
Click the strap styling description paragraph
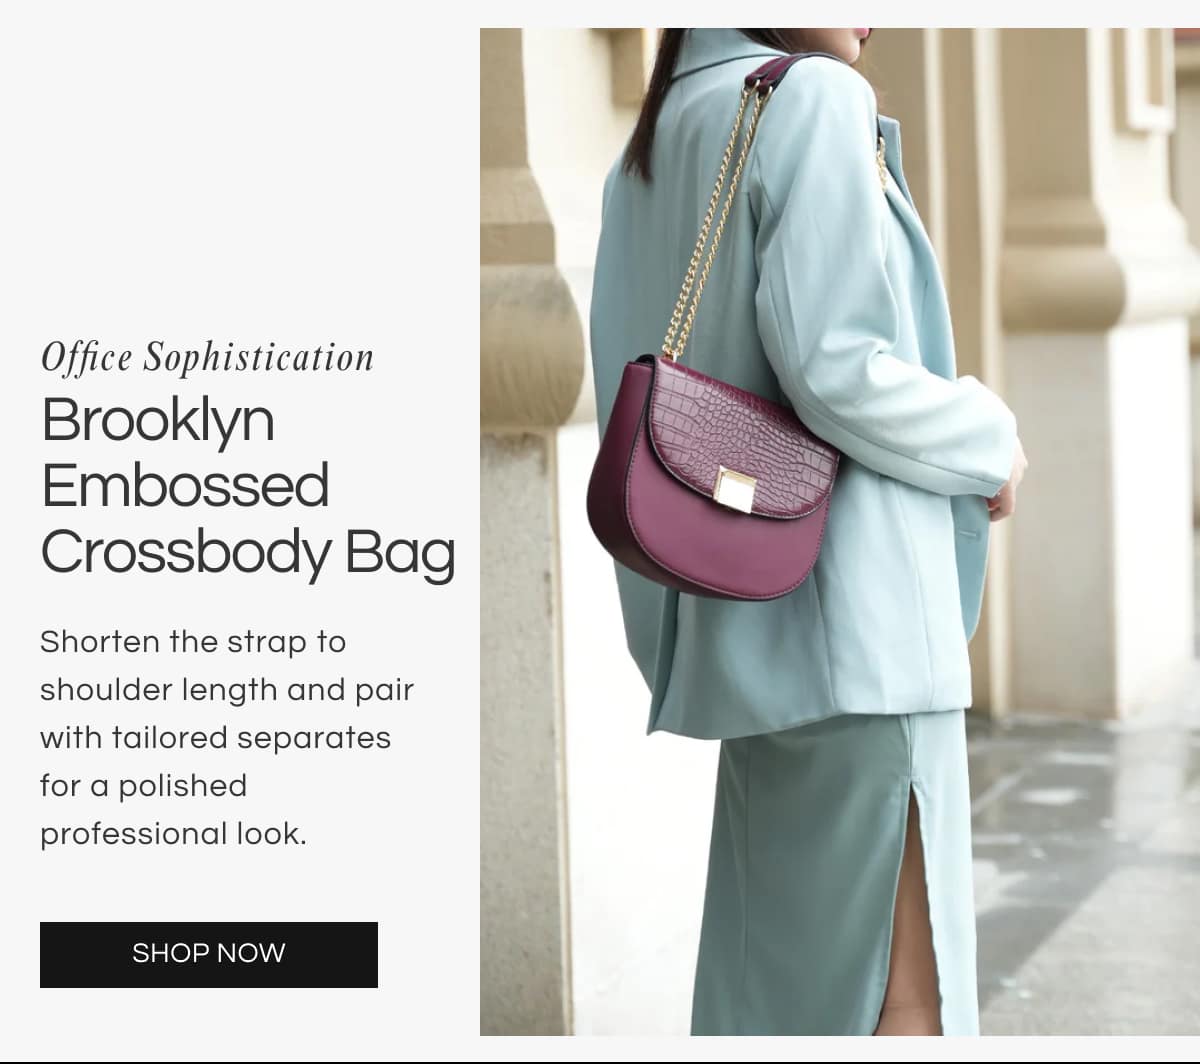227,737
